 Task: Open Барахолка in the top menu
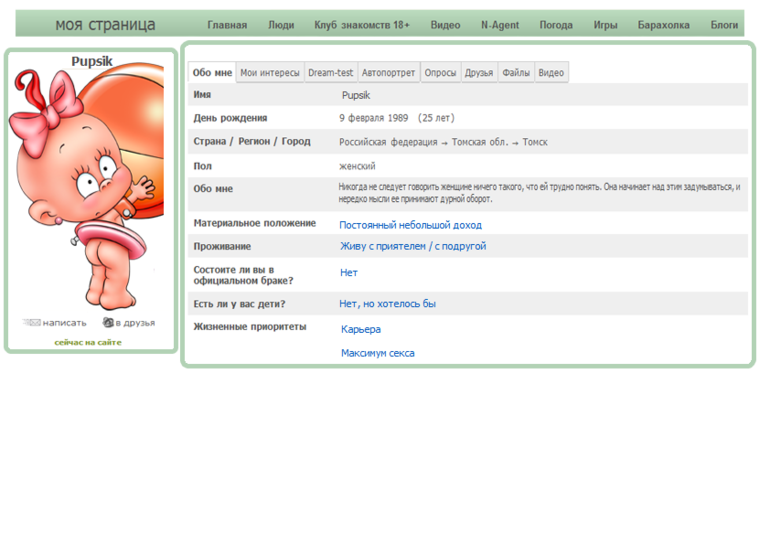664,25
